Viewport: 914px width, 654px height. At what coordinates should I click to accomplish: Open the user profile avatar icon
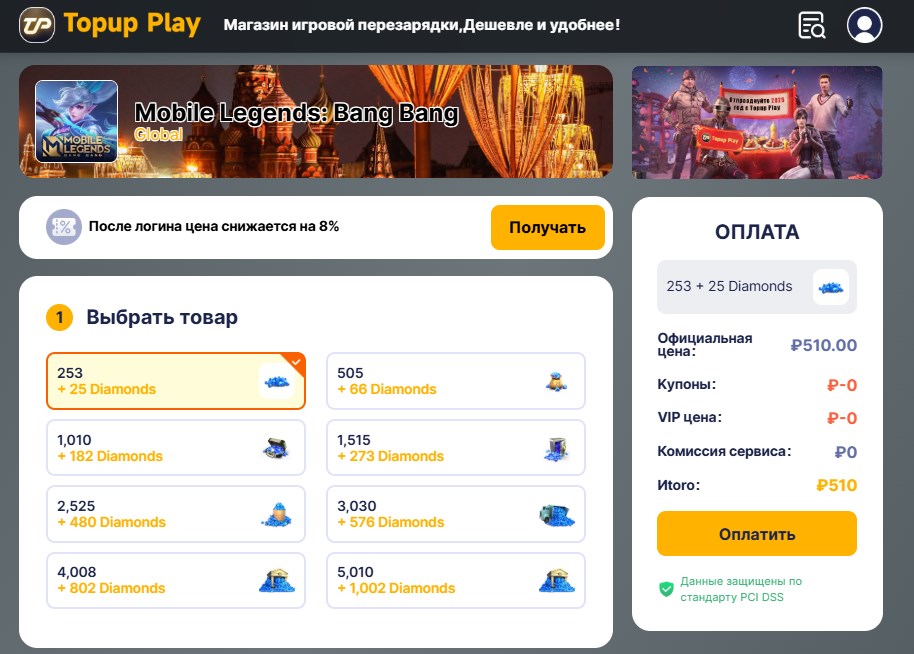864,25
